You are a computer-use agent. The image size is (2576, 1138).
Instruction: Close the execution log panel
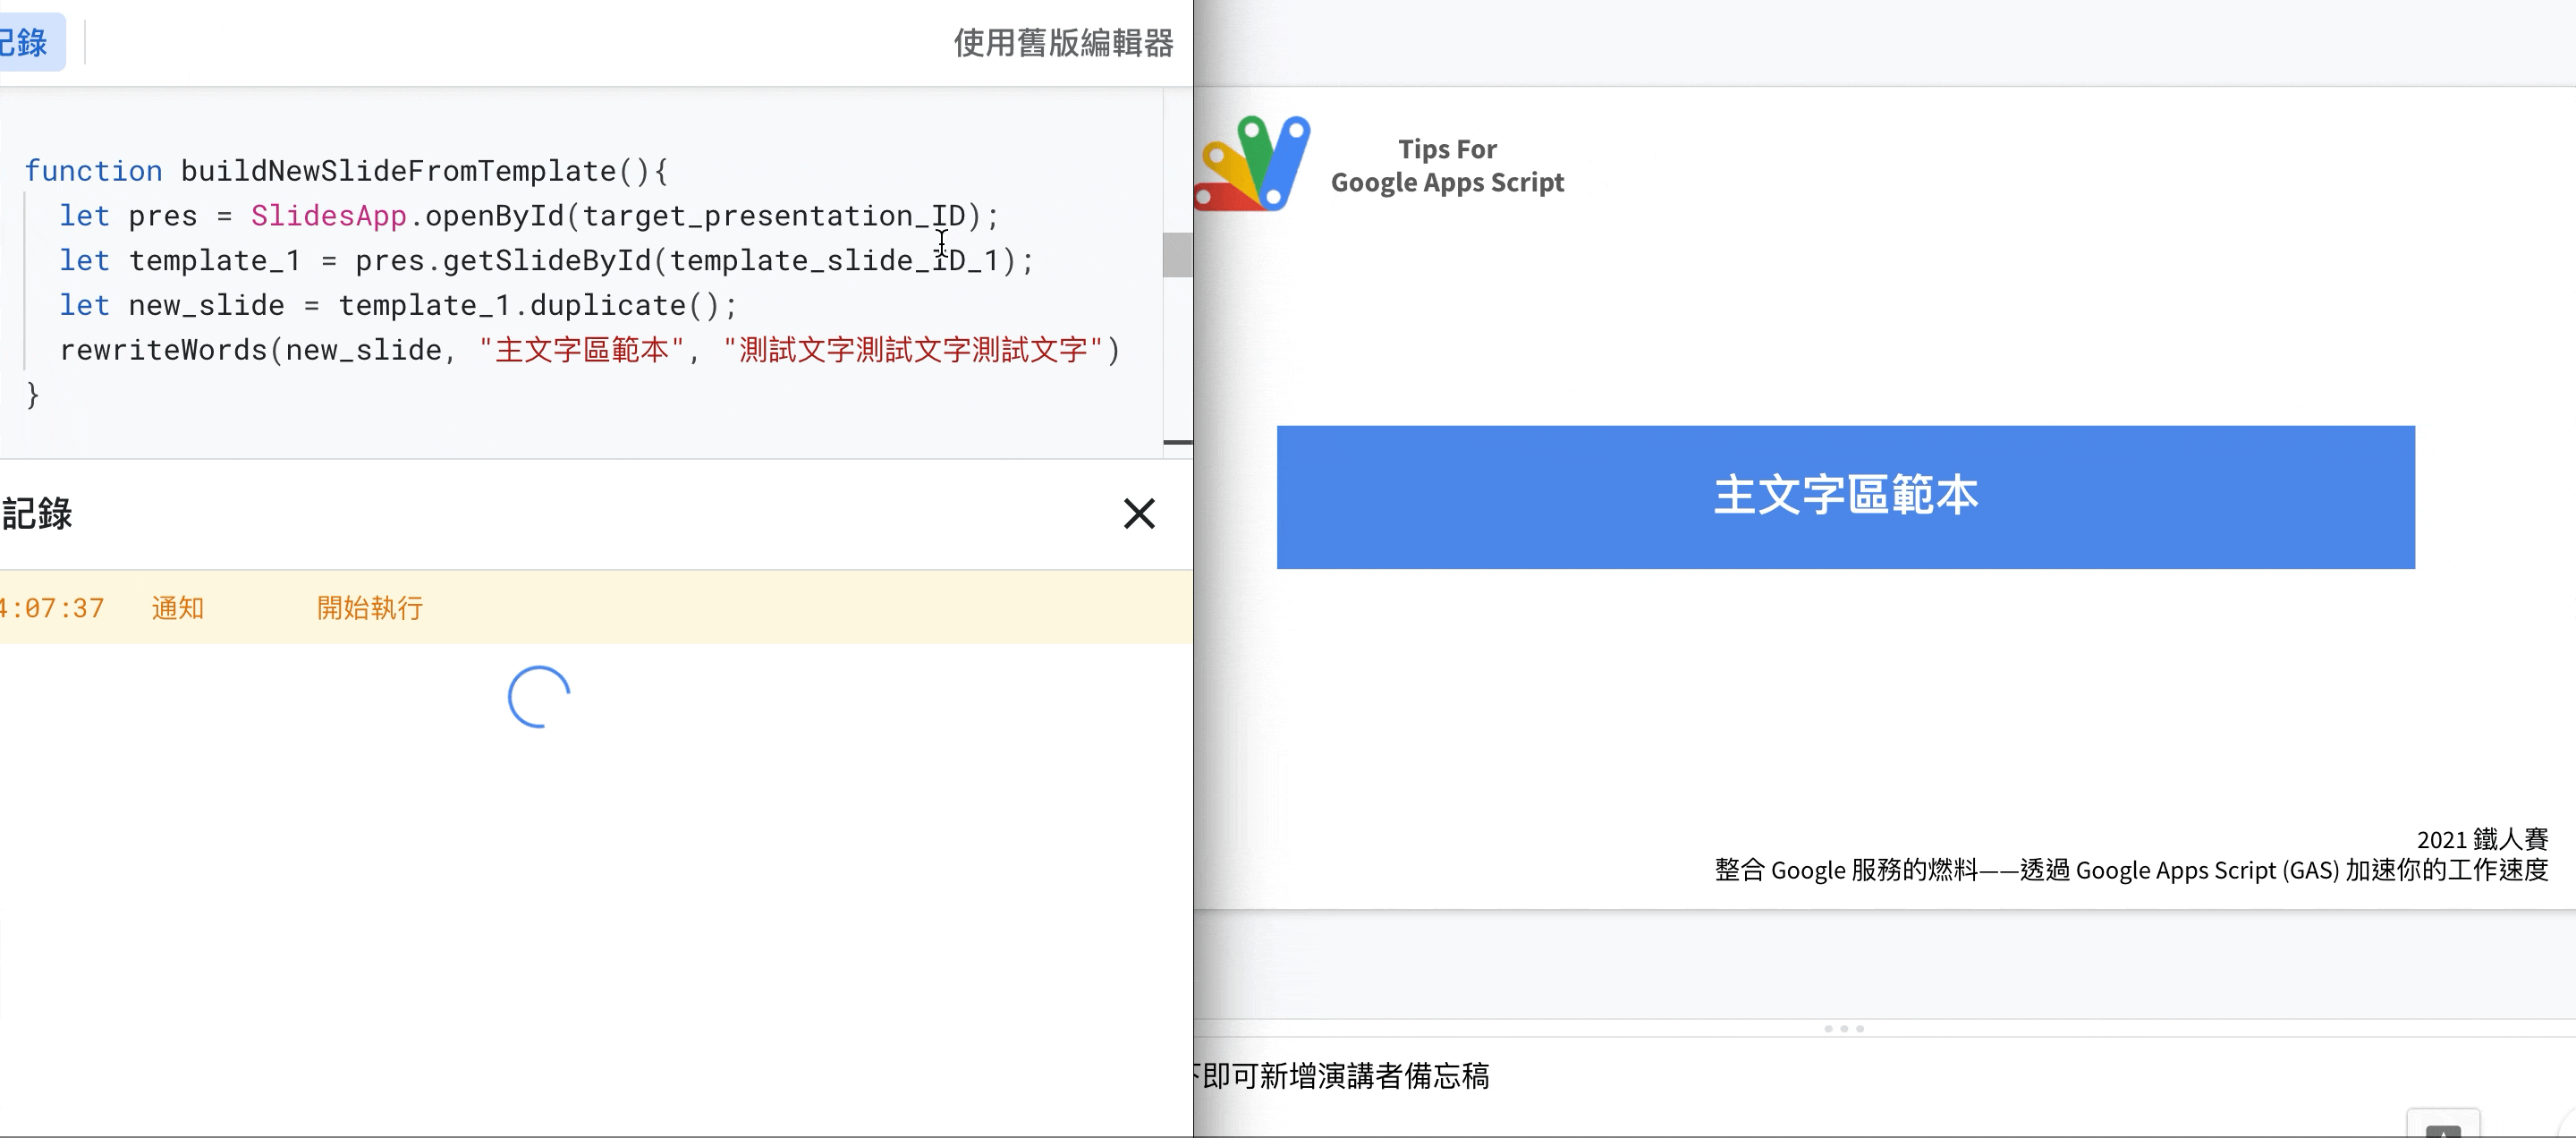point(1139,514)
